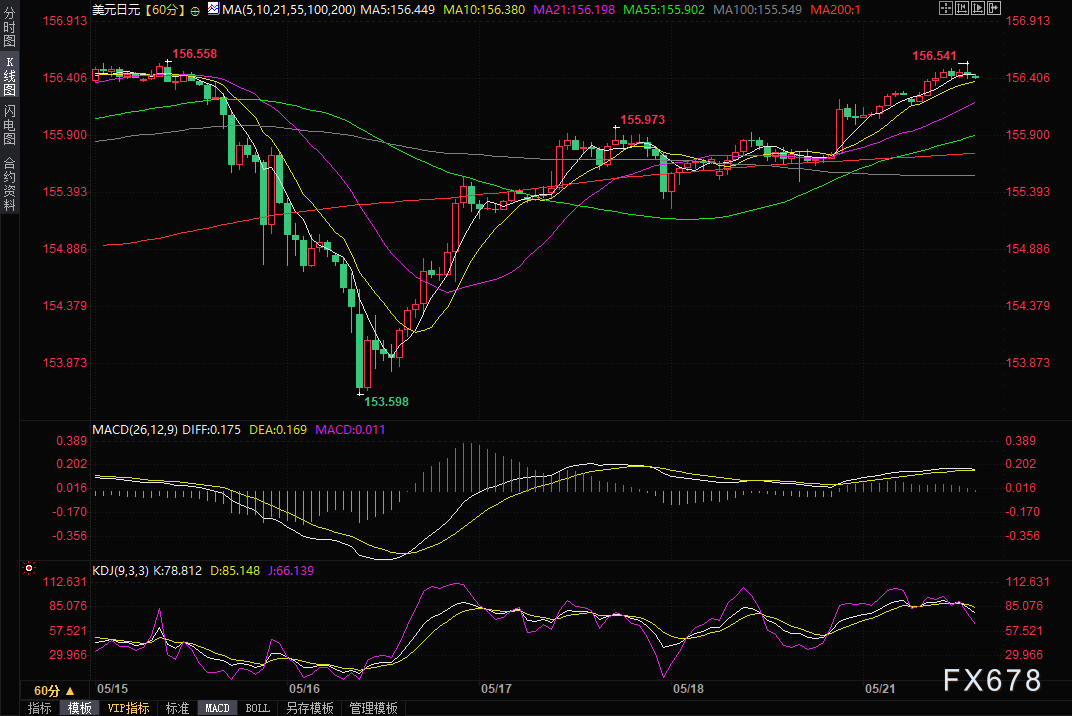
Task: Choose the 标准 template
Action: click(x=177, y=708)
